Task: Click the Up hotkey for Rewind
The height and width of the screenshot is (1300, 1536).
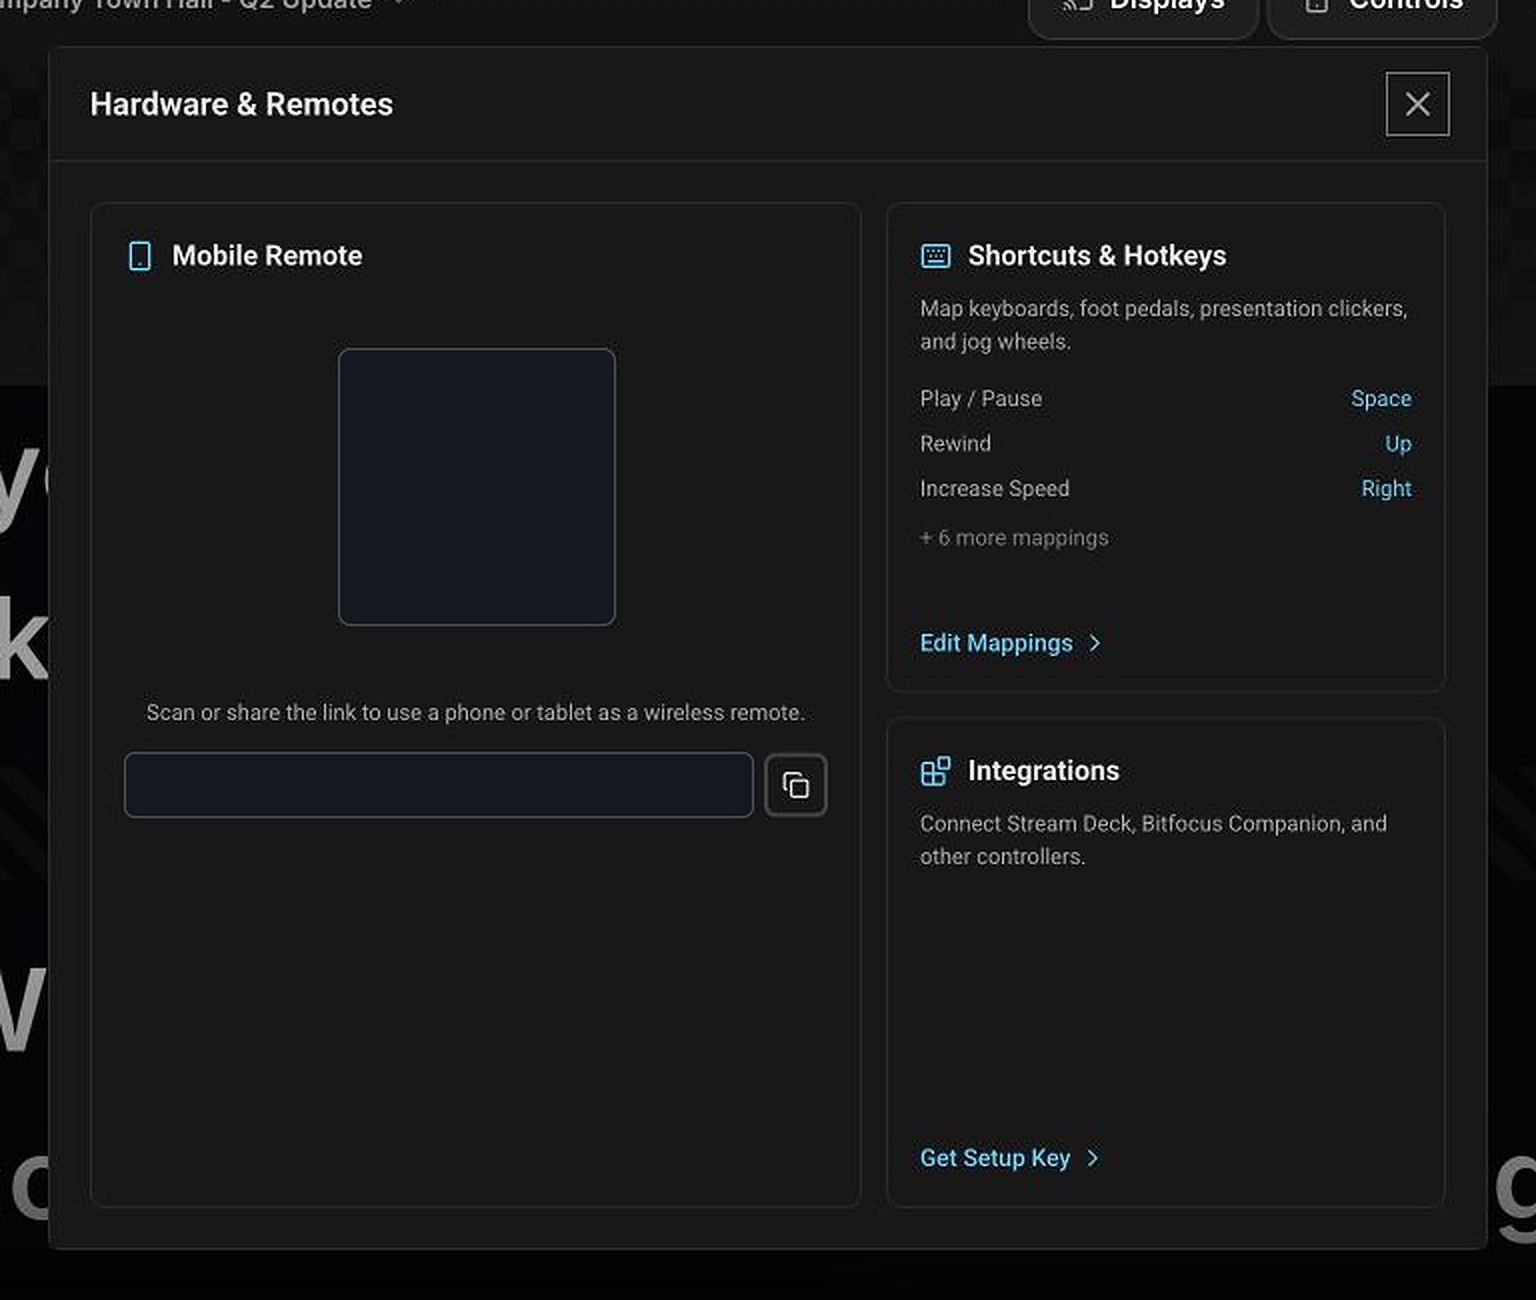Action: (x=1398, y=444)
